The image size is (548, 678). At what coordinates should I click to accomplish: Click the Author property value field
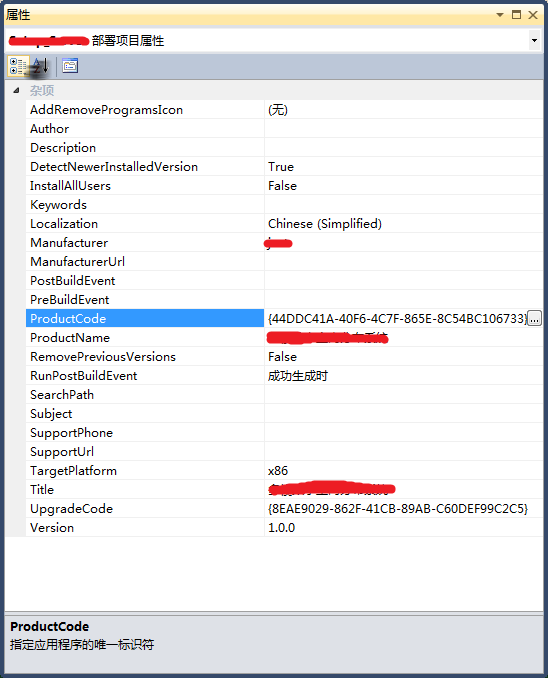[x=404, y=128]
